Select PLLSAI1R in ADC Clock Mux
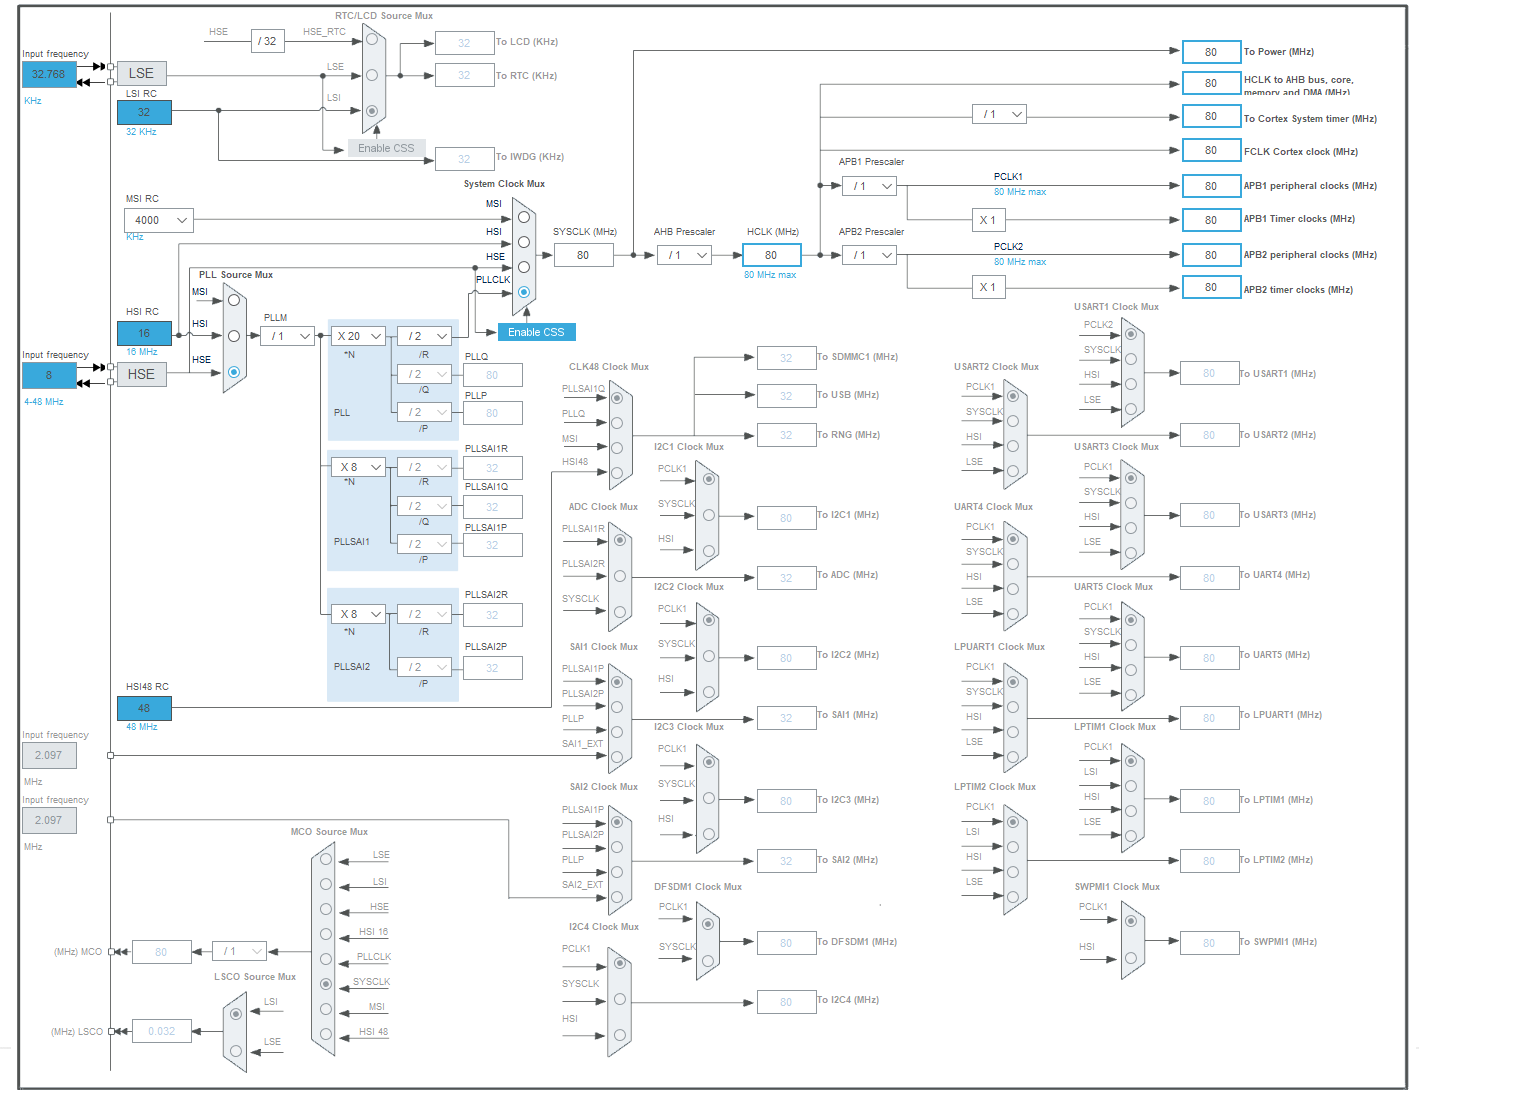 point(620,540)
